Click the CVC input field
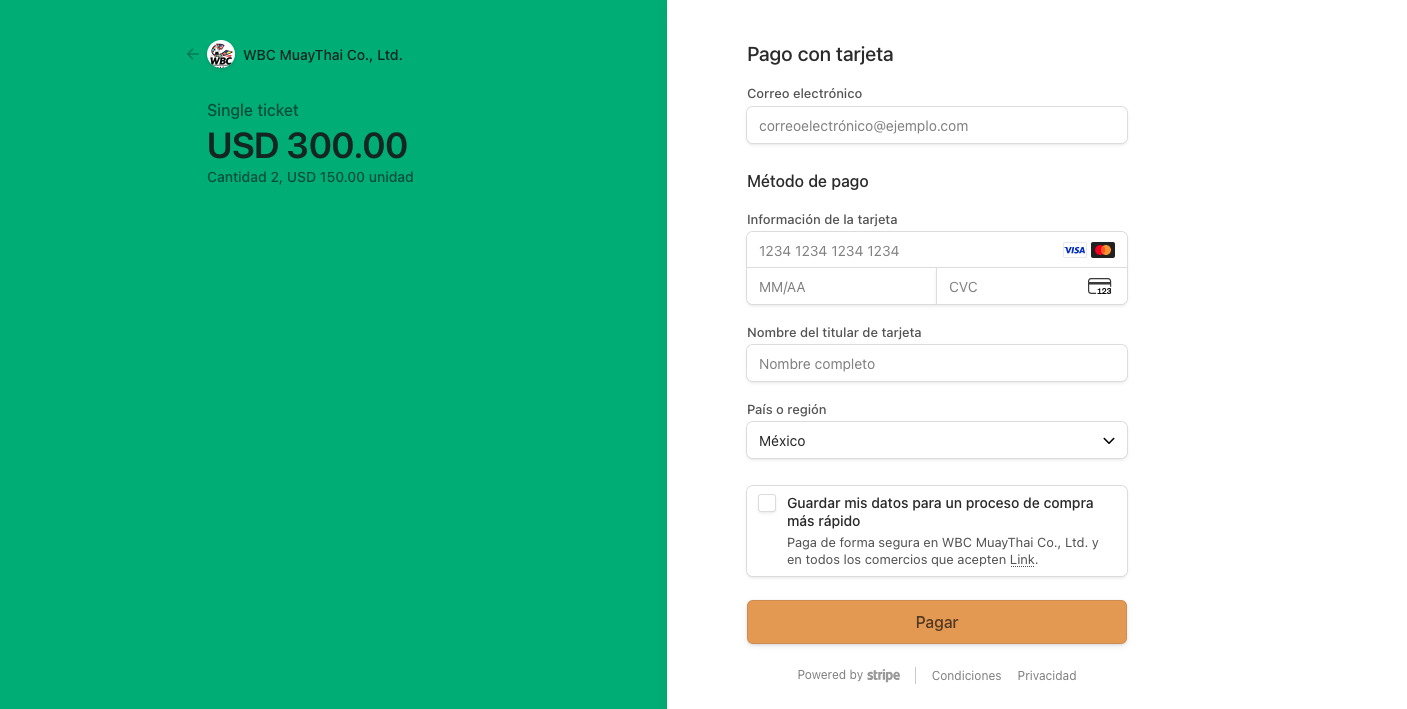 pyautogui.click(x=1032, y=287)
